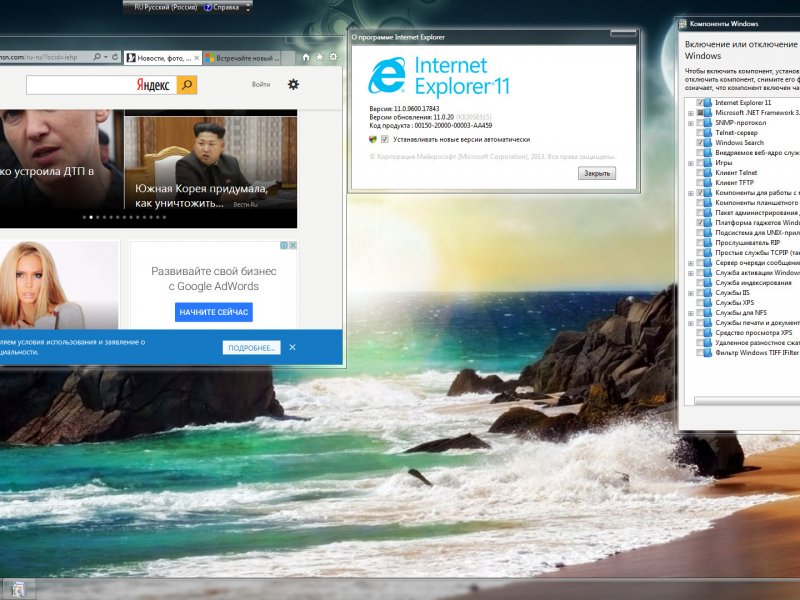Close the Google AdWords ad

[293, 245]
